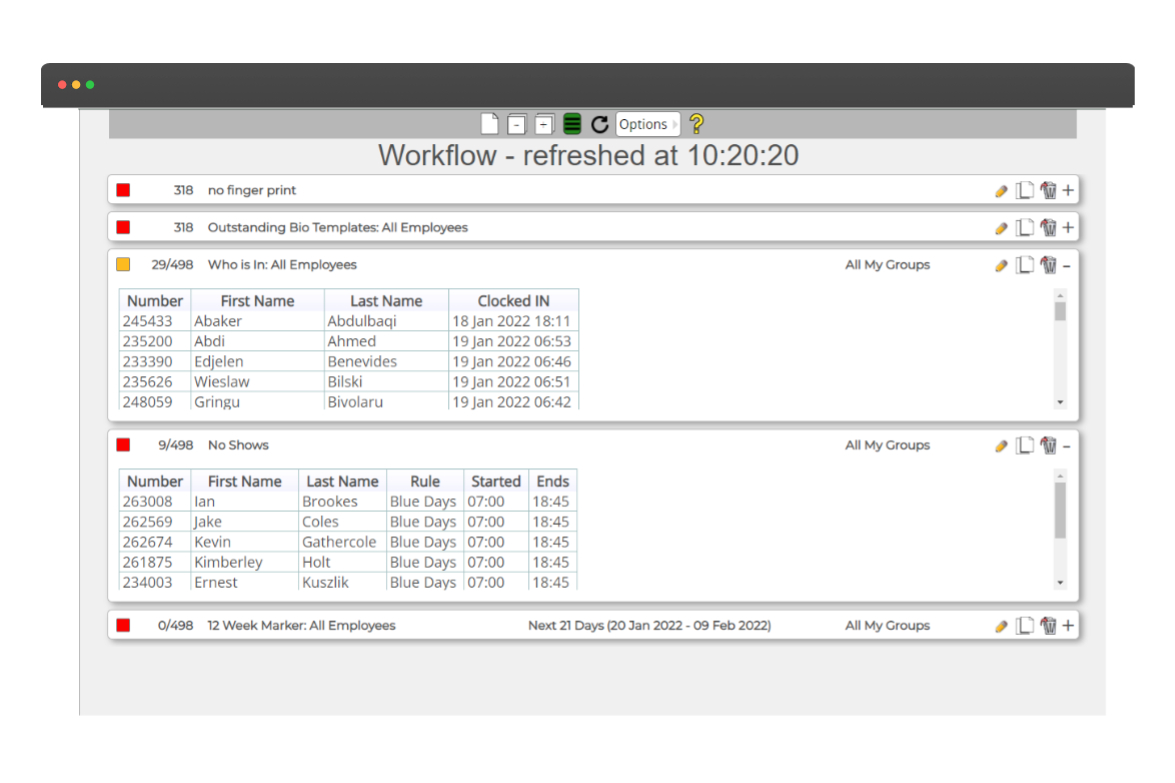Copy the 'no finger print' workflow item

coord(1024,190)
